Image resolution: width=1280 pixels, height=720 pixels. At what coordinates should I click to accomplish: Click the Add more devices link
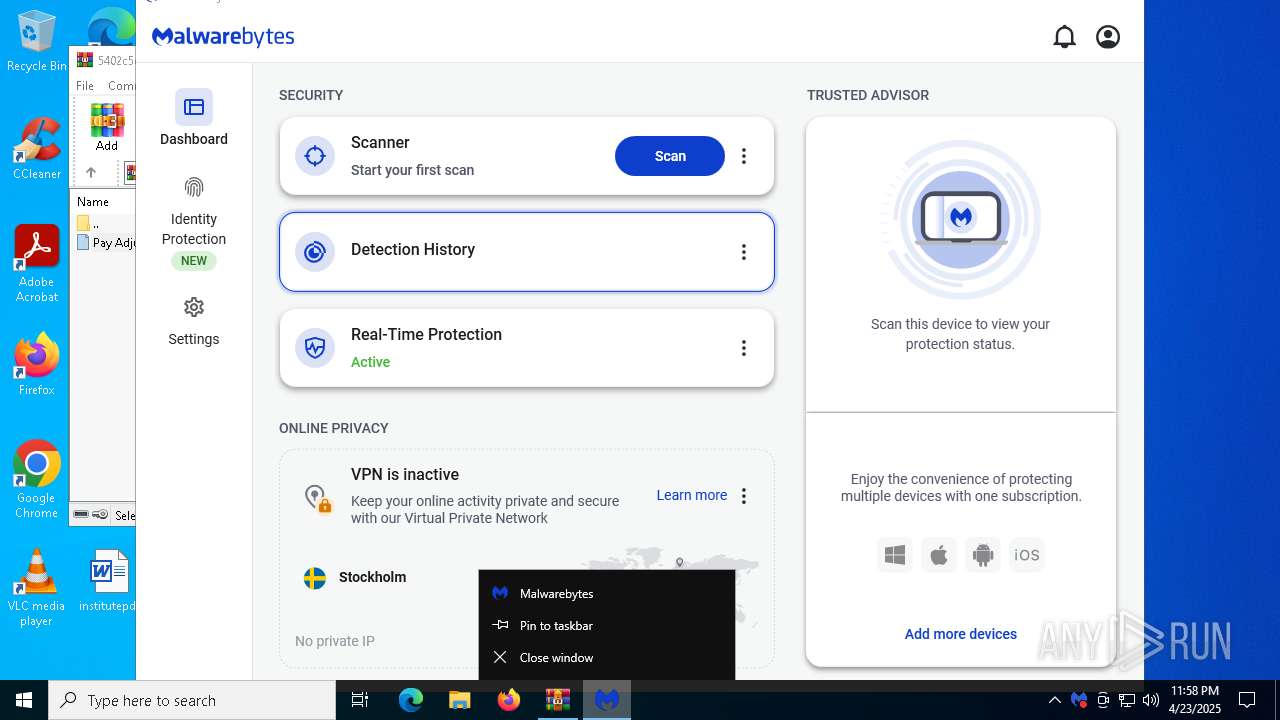tap(961, 634)
